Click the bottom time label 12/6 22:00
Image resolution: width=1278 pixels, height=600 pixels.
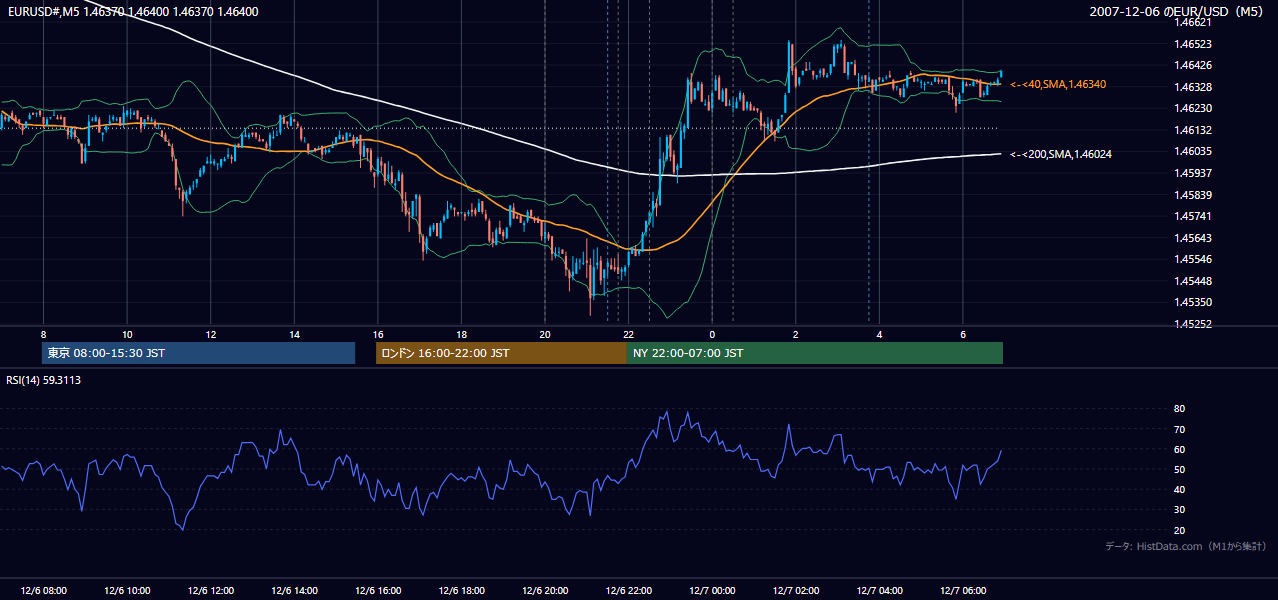628,591
